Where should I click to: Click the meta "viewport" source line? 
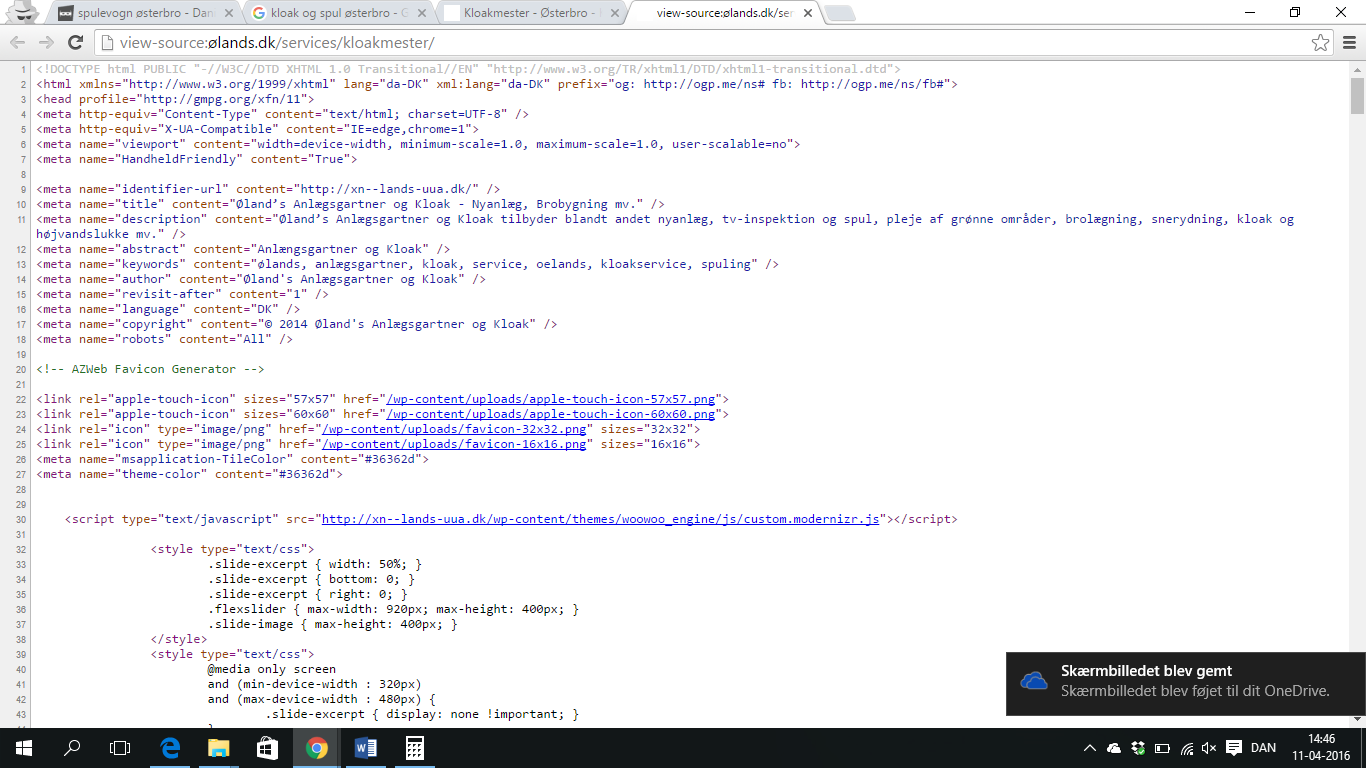click(x=418, y=144)
